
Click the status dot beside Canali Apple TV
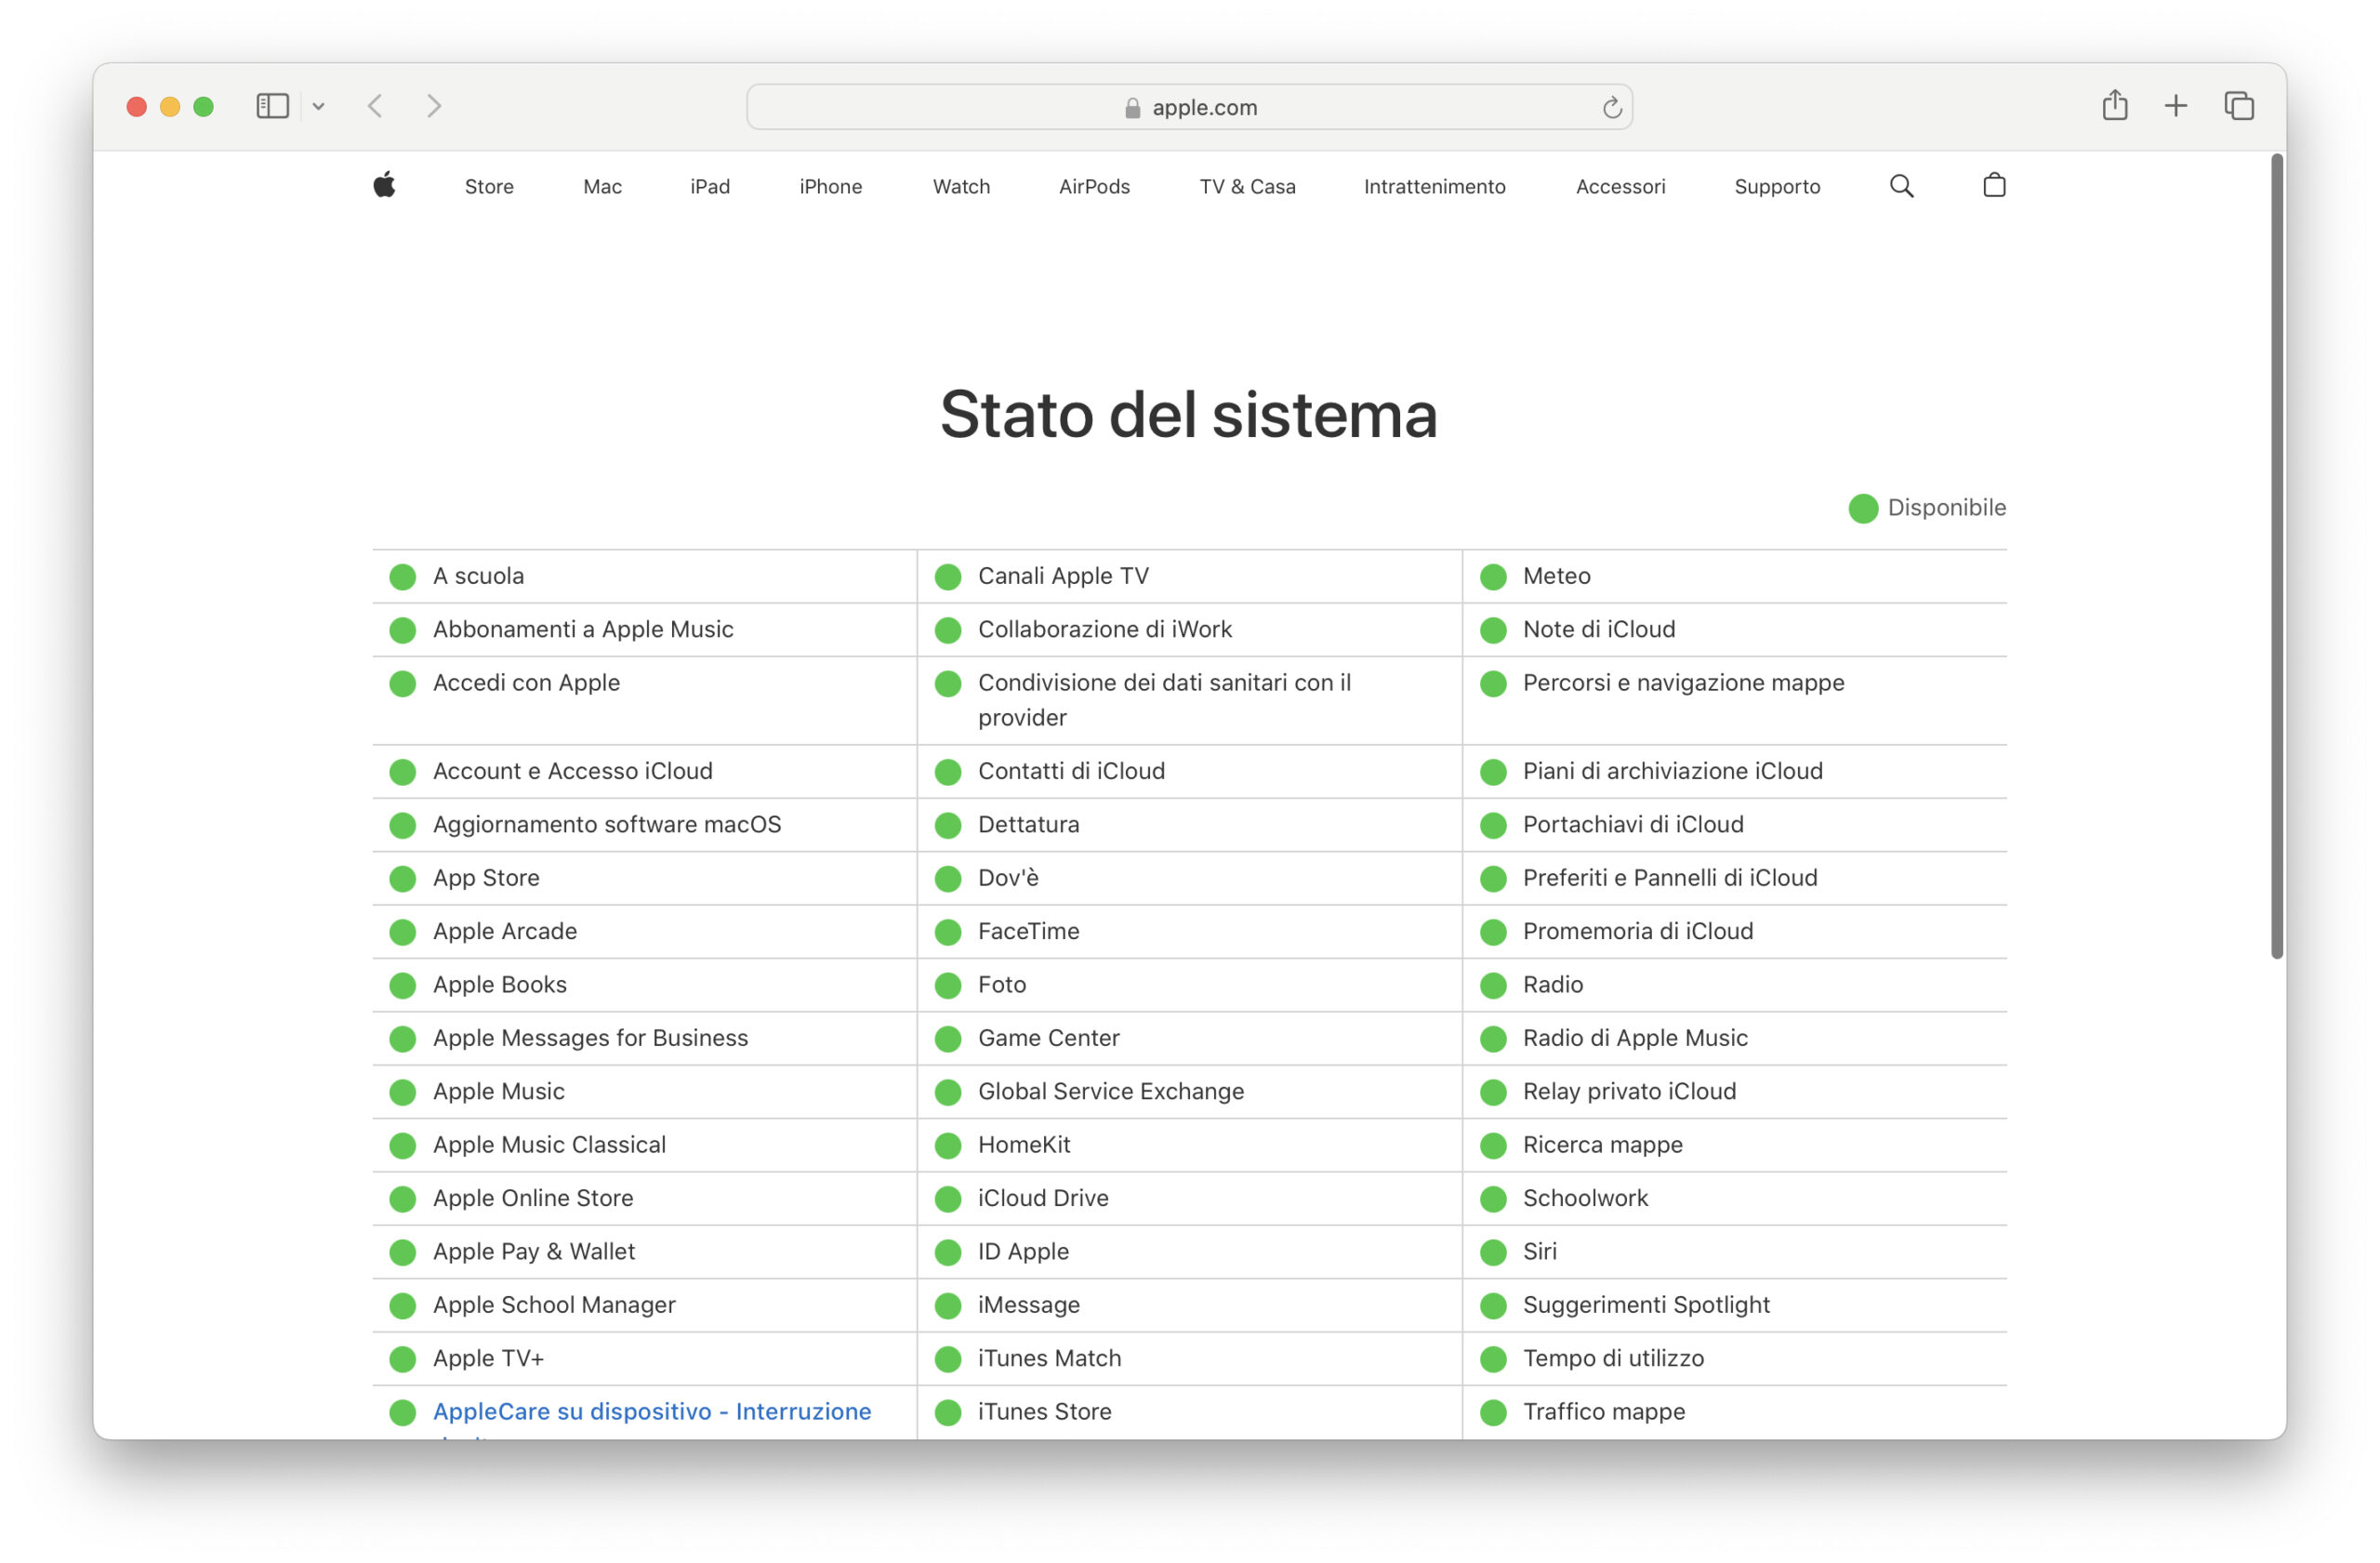pyautogui.click(x=948, y=576)
